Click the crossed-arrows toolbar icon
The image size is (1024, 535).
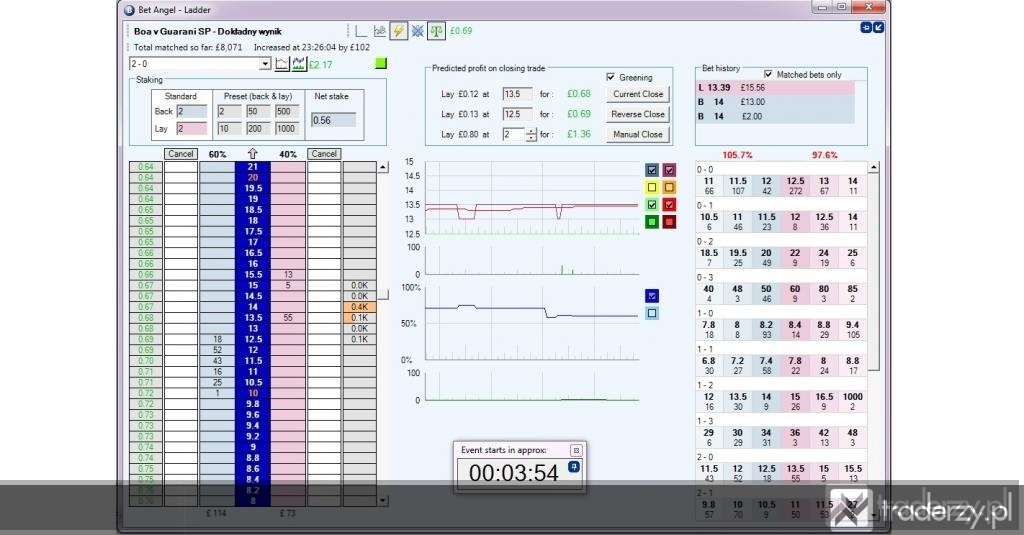click(x=417, y=31)
